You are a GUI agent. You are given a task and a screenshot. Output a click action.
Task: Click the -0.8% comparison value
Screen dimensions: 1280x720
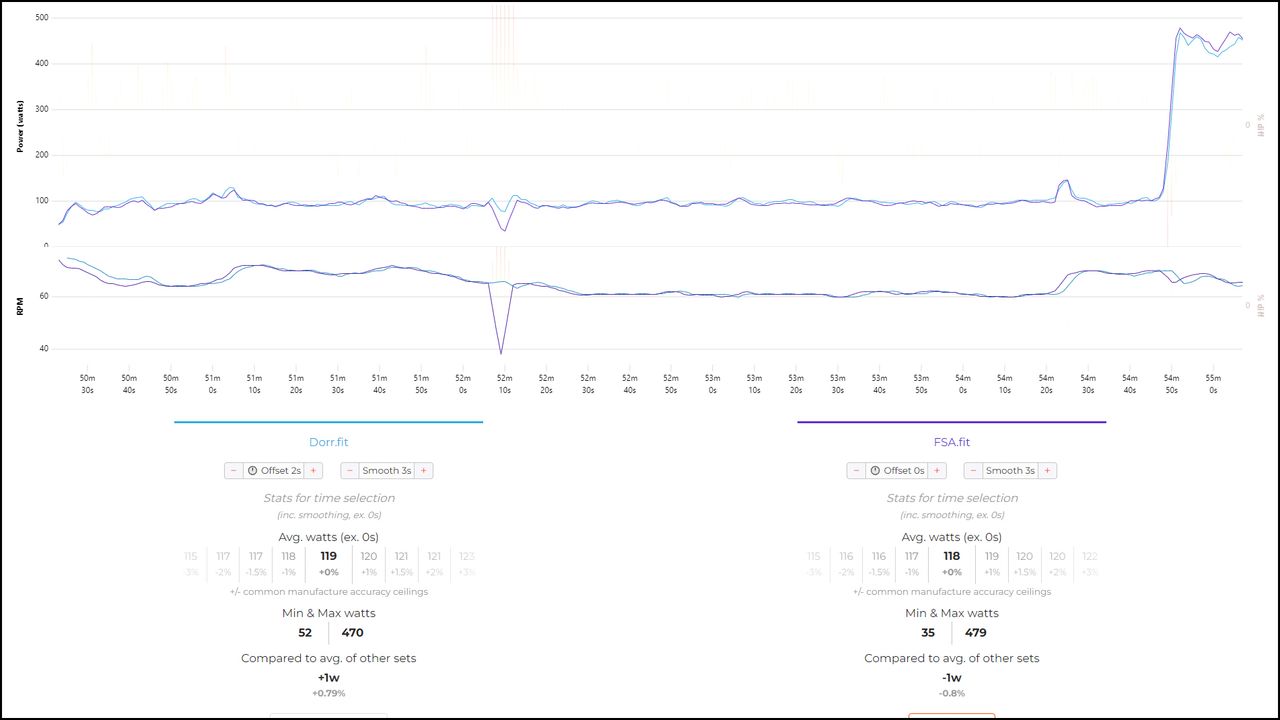(x=951, y=693)
